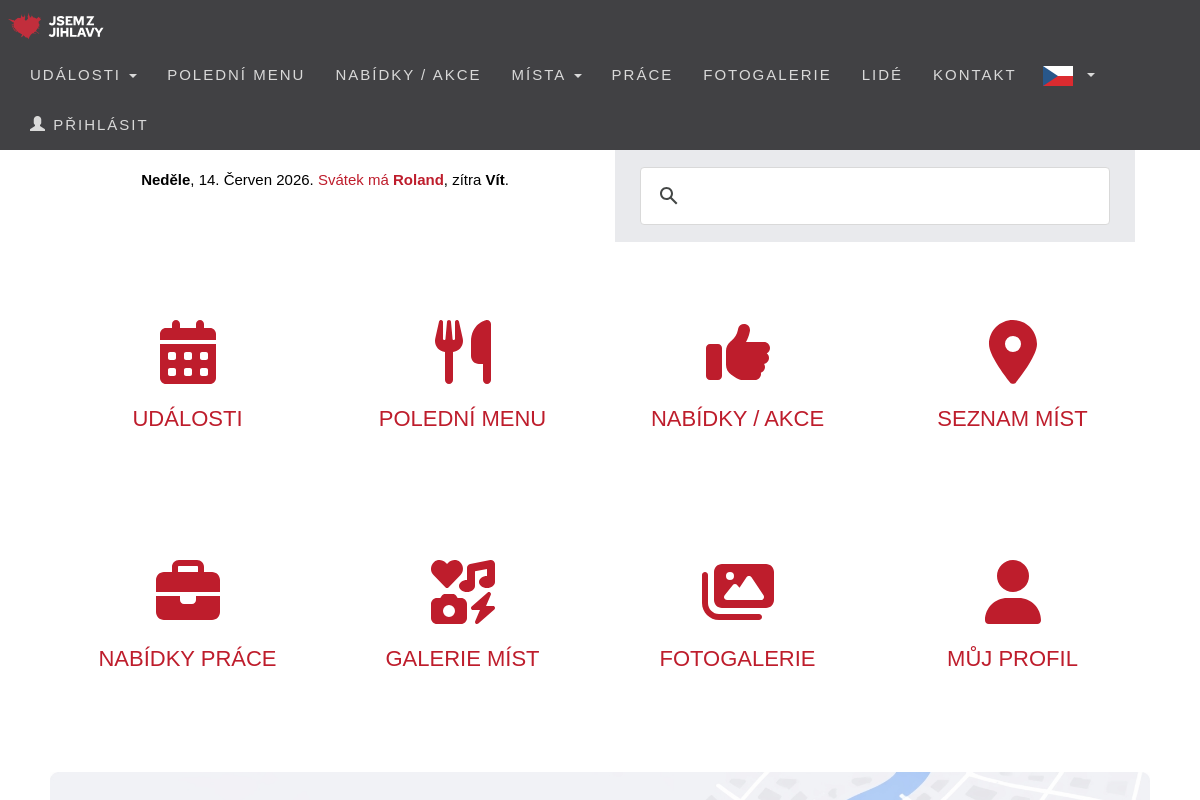Screen dimensions: 1200x800
Task: Open Nabídky / Akce in the navbar
Action: (408, 75)
